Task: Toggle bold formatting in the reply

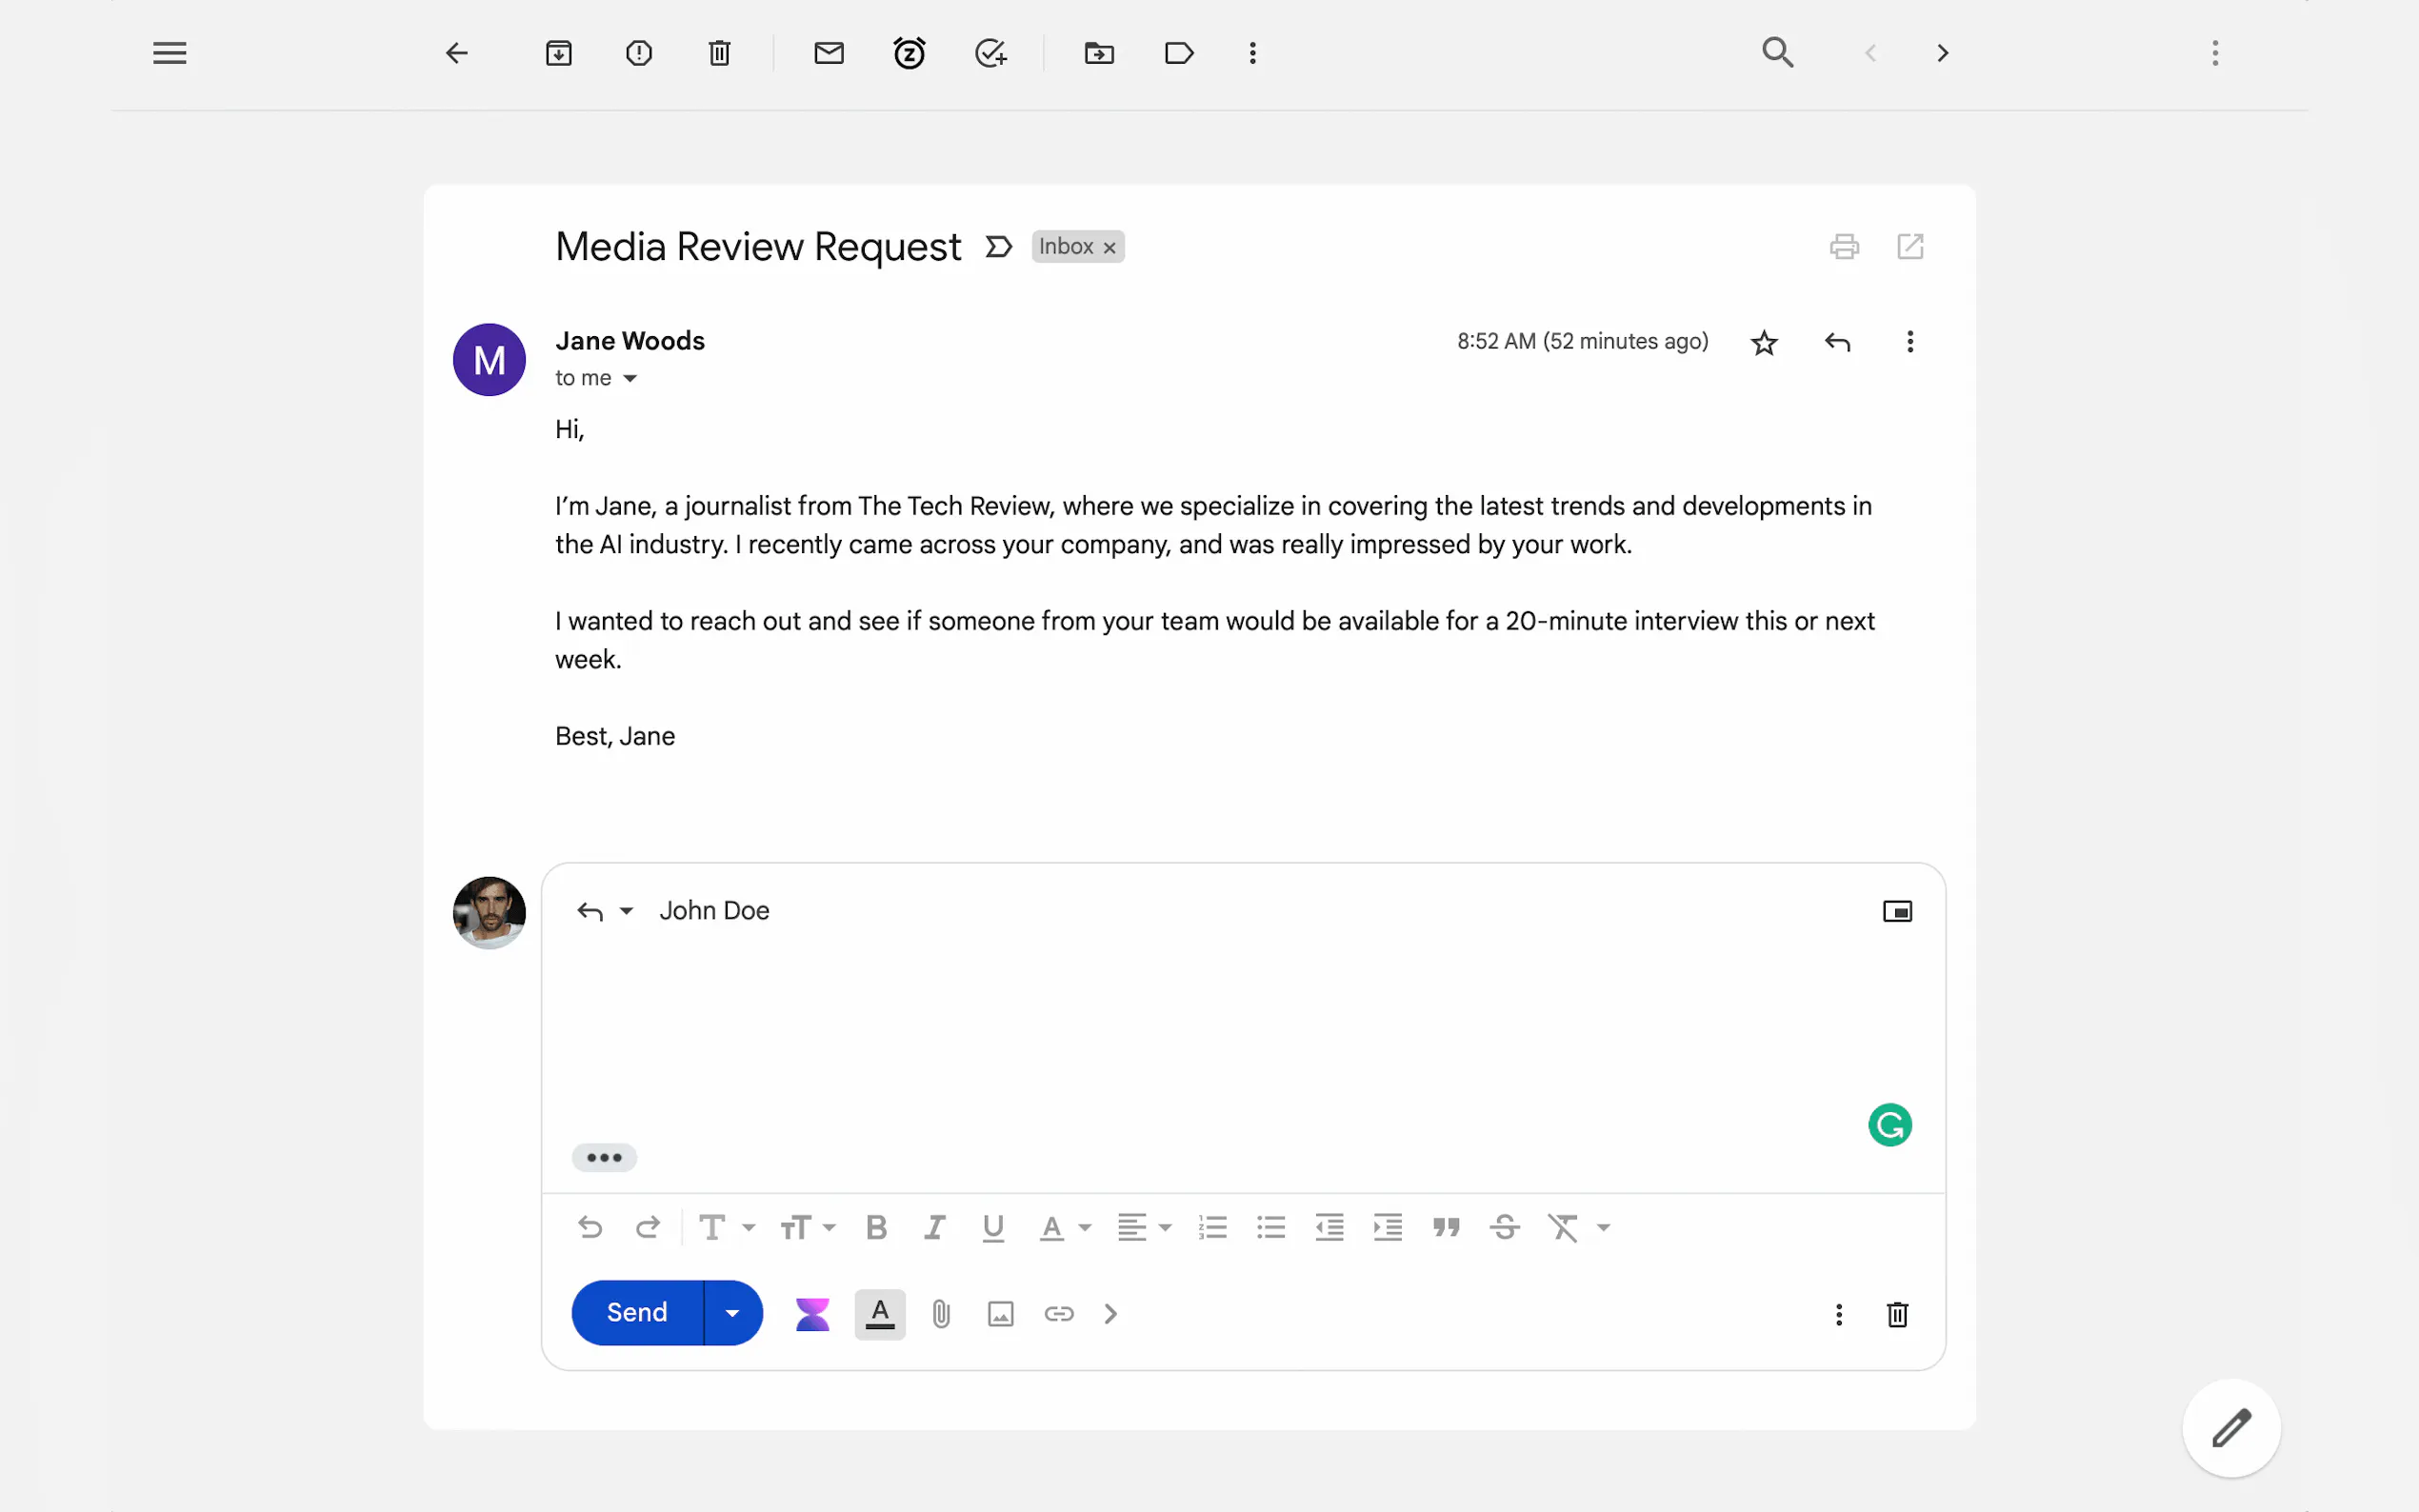Action: pyautogui.click(x=876, y=1227)
